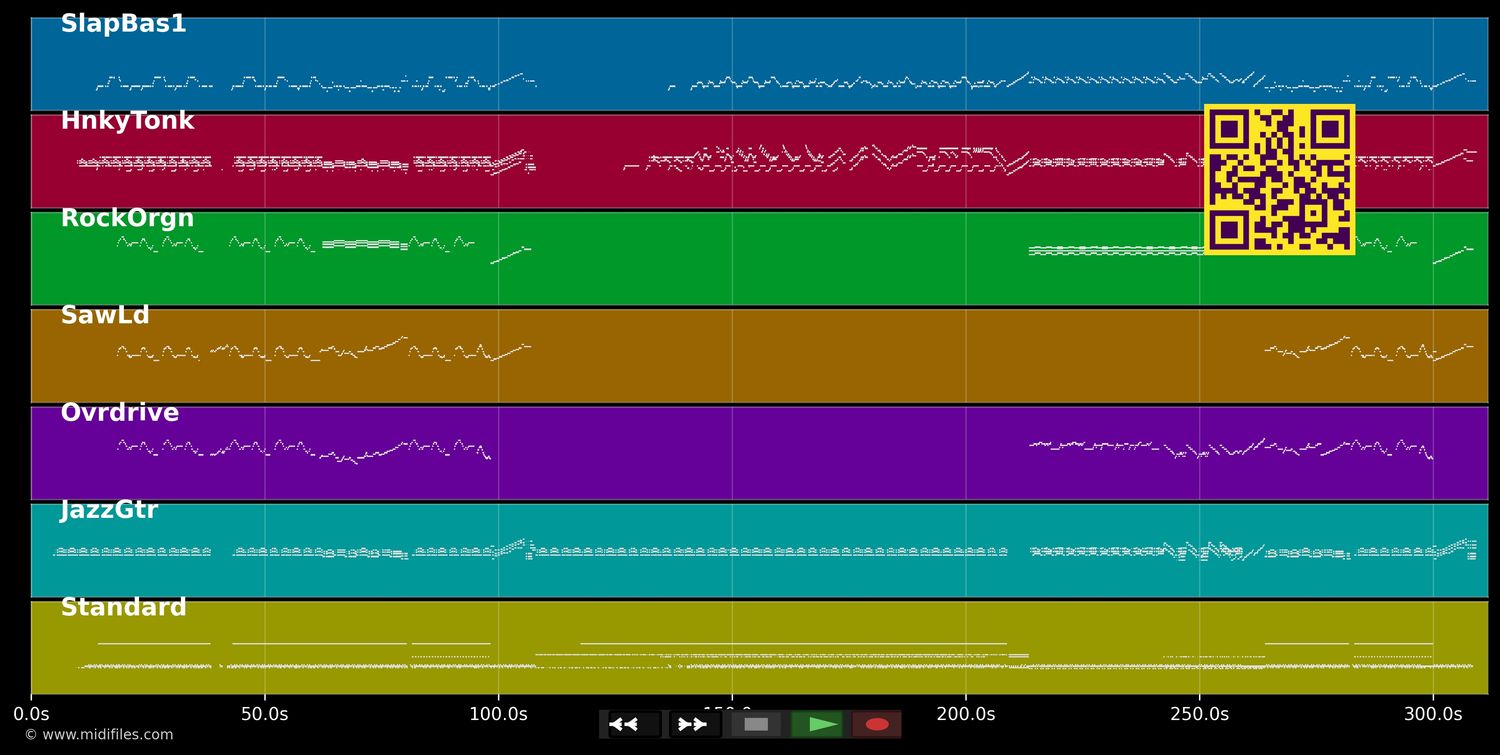Viewport: 1500px width, 755px height.
Task: Select the JazzGtr track label
Action: [109, 510]
